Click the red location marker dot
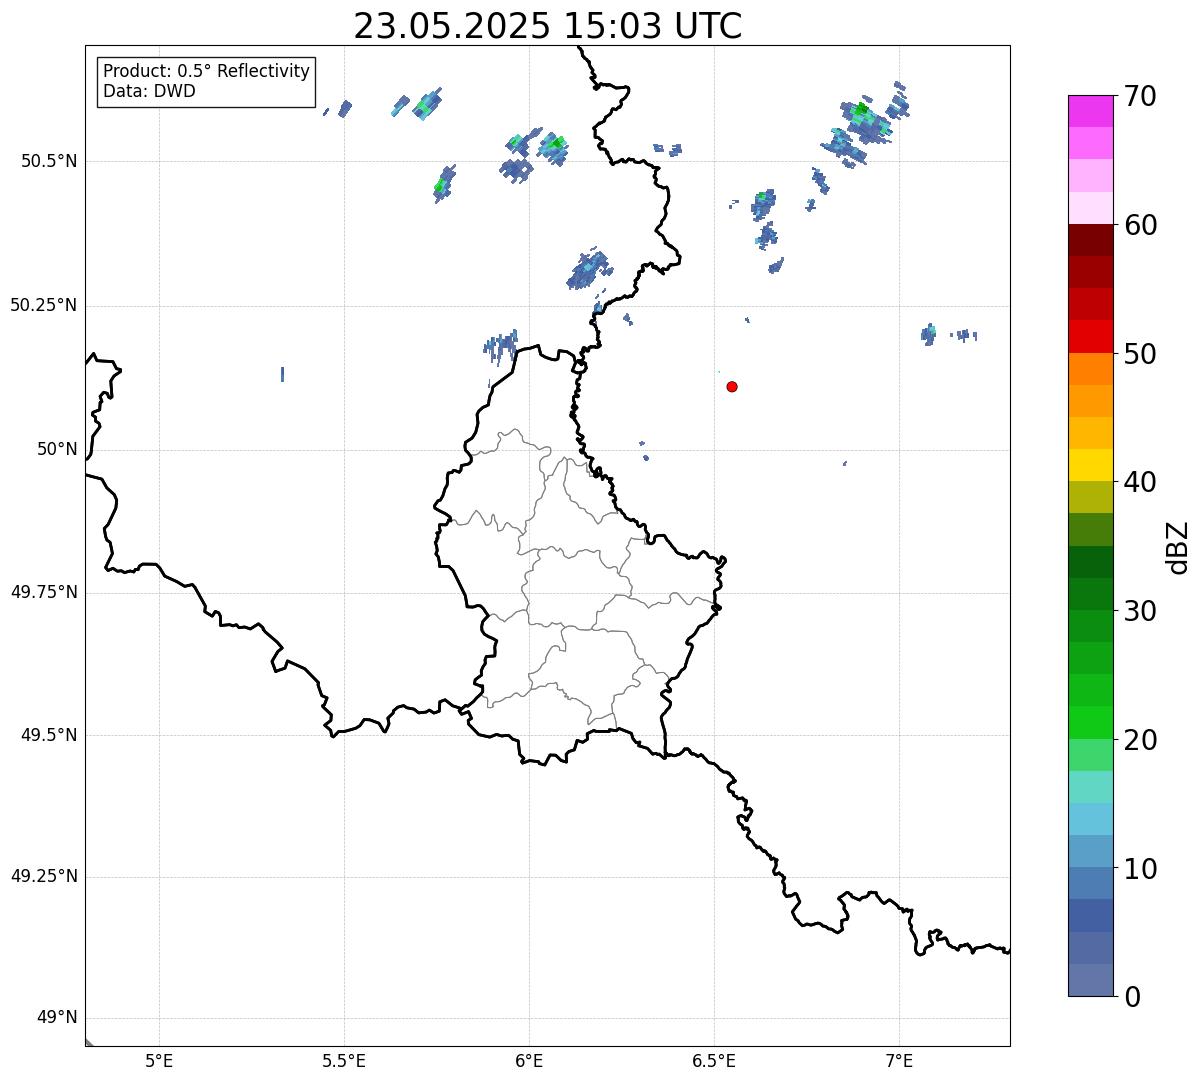 [x=732, y=386]
